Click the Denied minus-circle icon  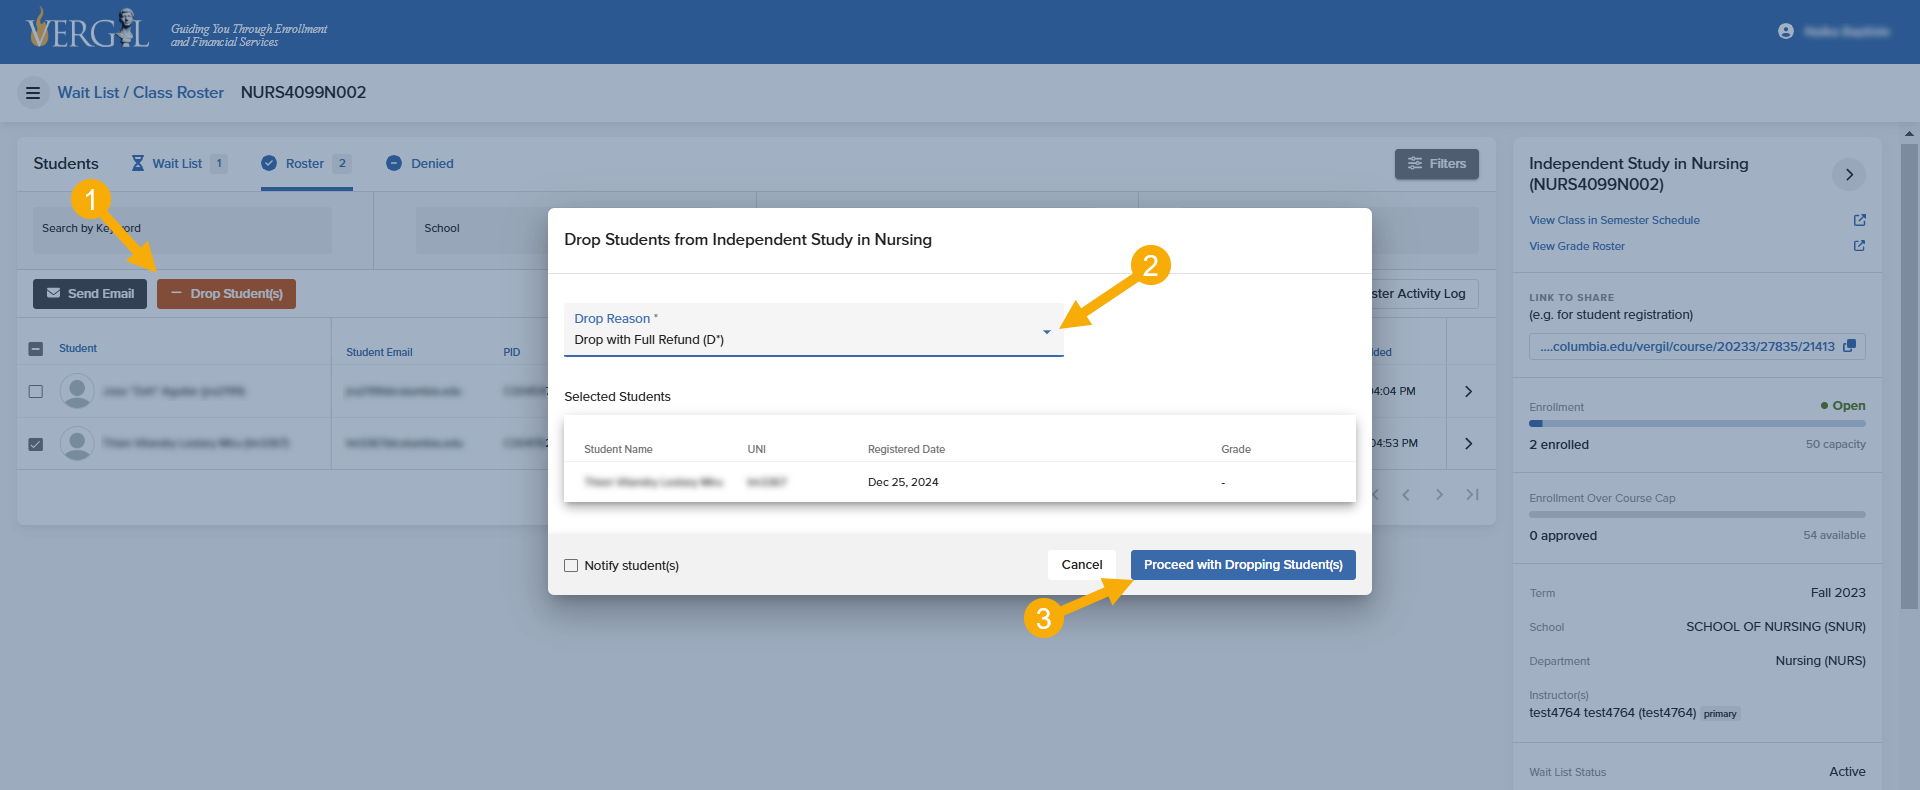coord(394,163)
